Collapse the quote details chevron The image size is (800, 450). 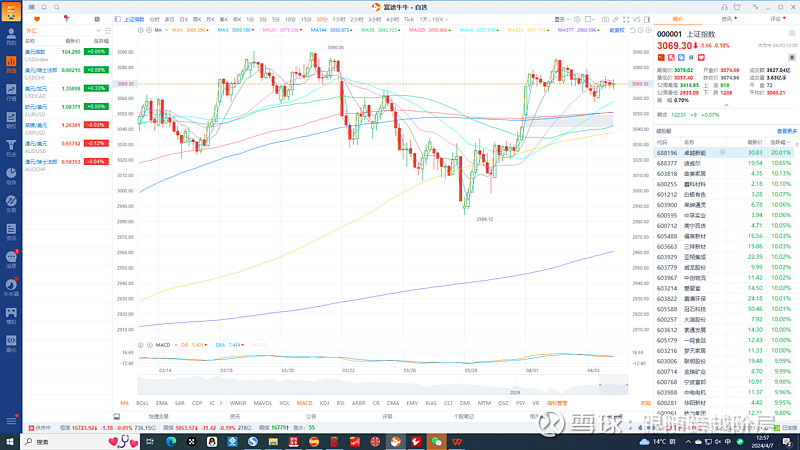pyautogui.click(x=726, y=106)
